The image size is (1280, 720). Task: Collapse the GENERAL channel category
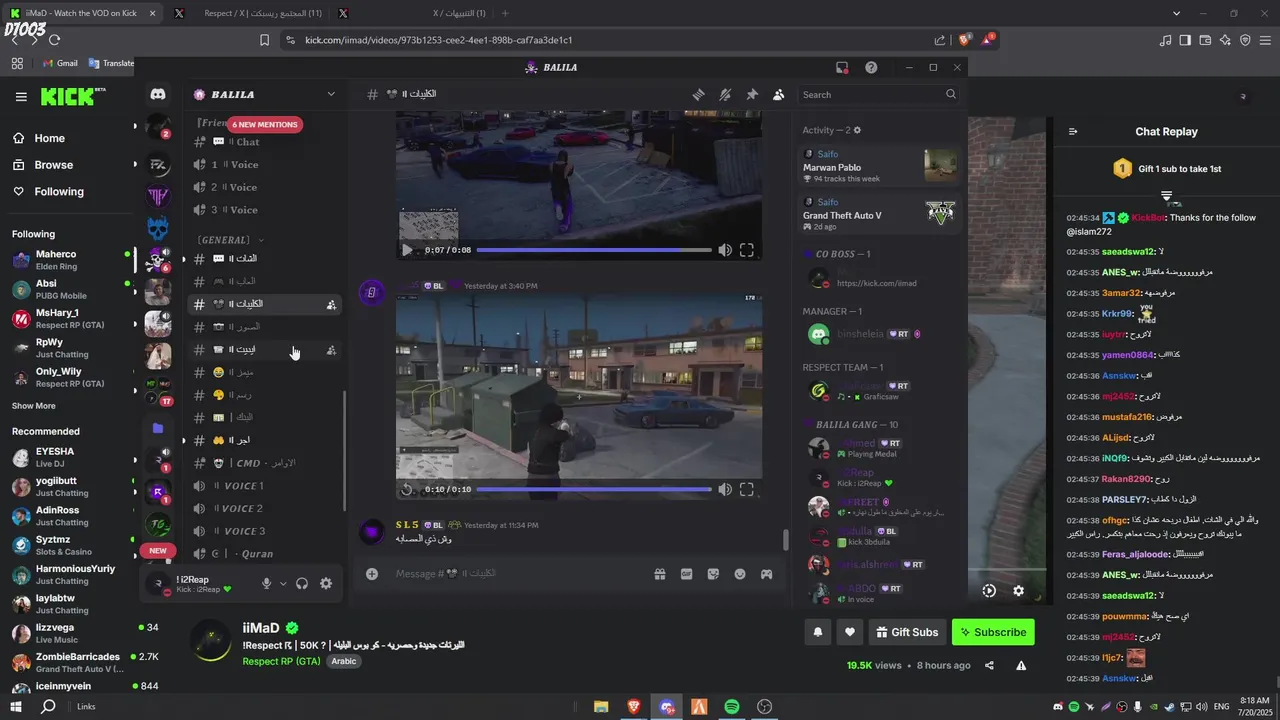click(231, 240)
